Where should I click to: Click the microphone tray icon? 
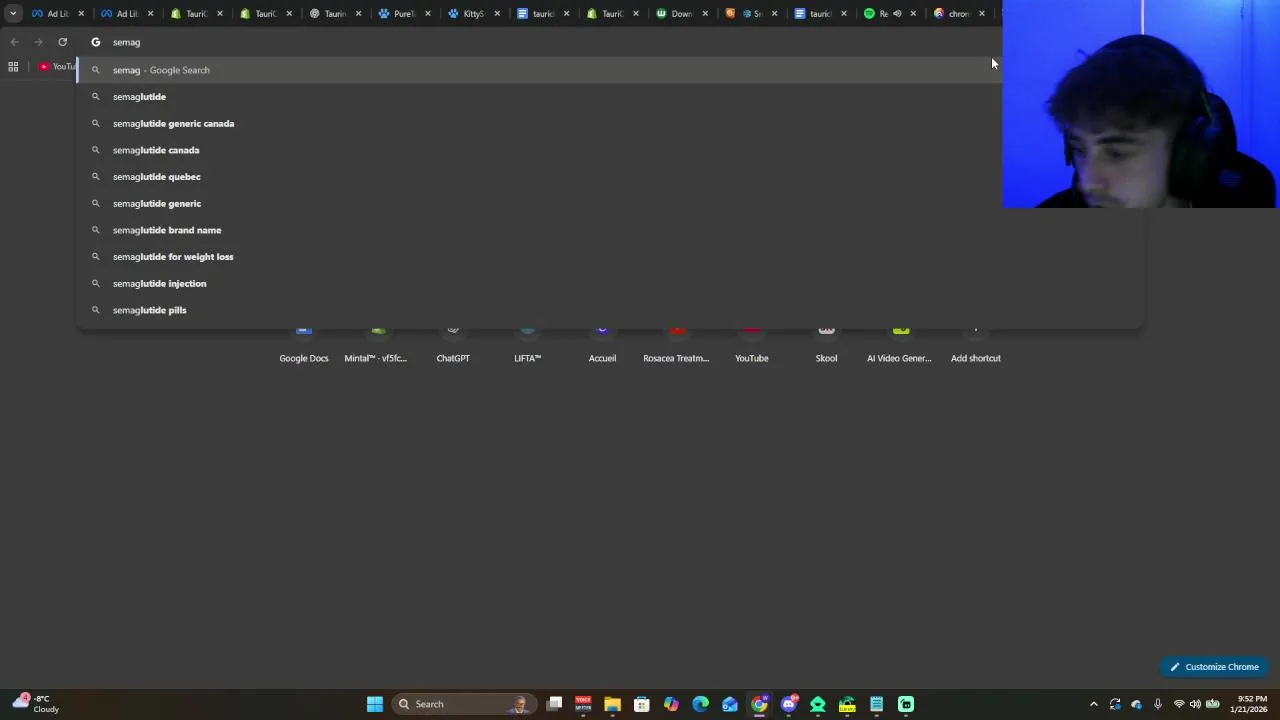point(1158,704)
